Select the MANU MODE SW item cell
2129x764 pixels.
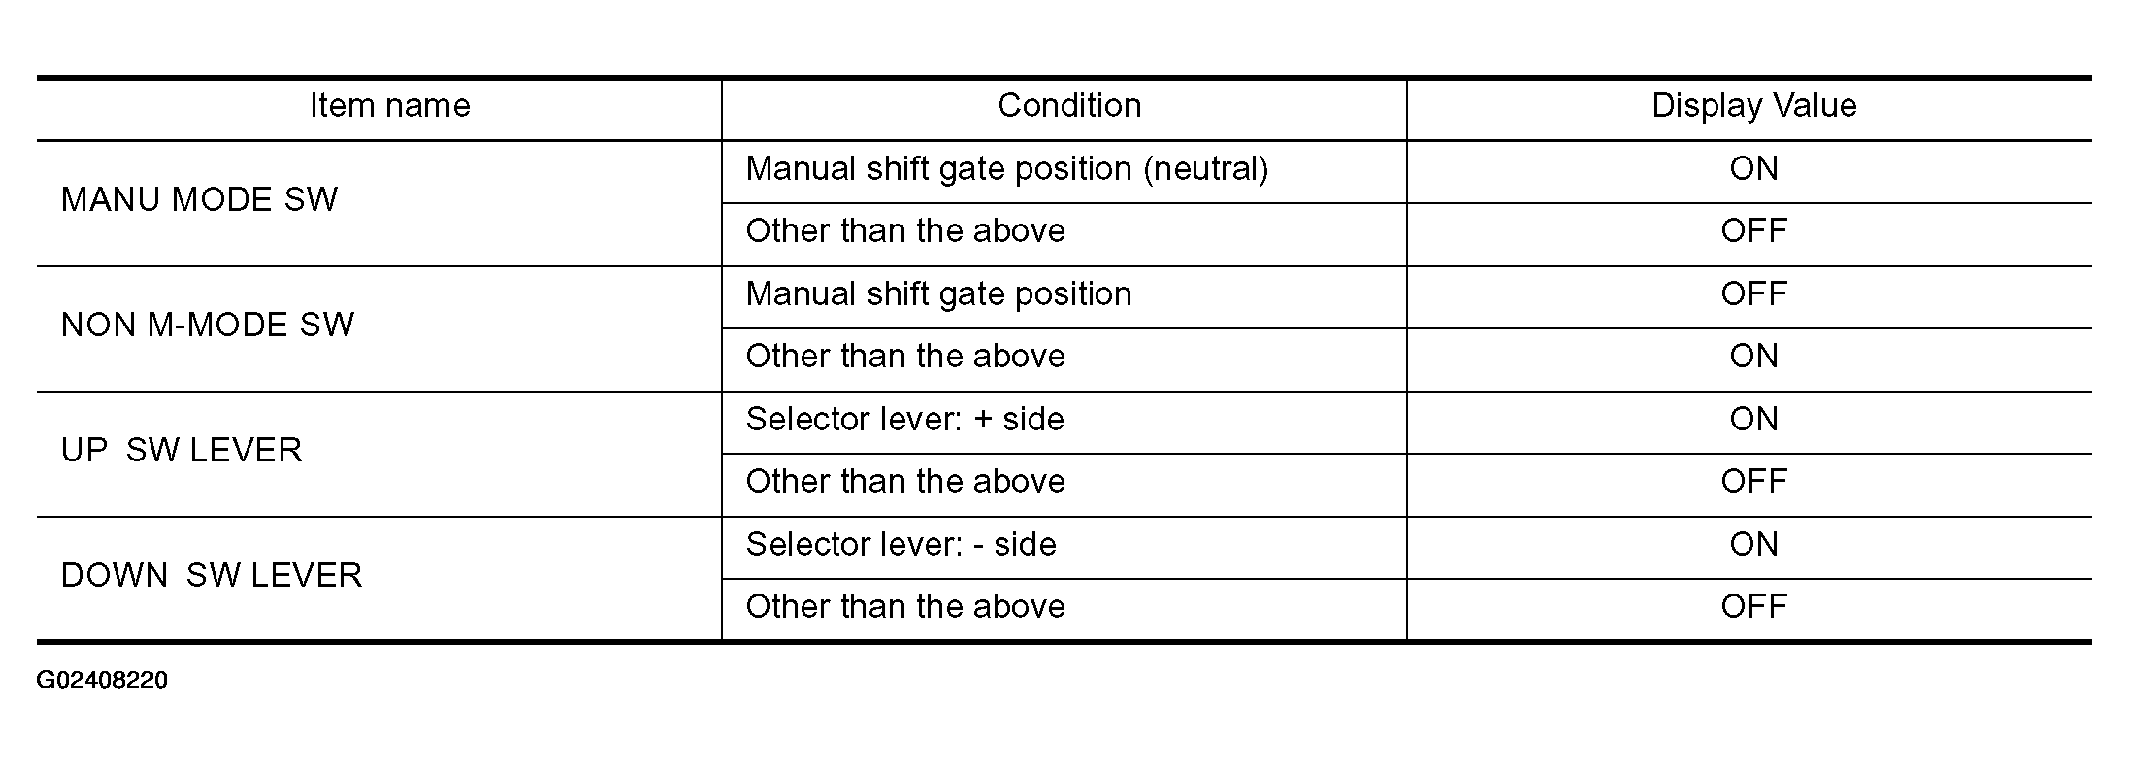(199, 200)
